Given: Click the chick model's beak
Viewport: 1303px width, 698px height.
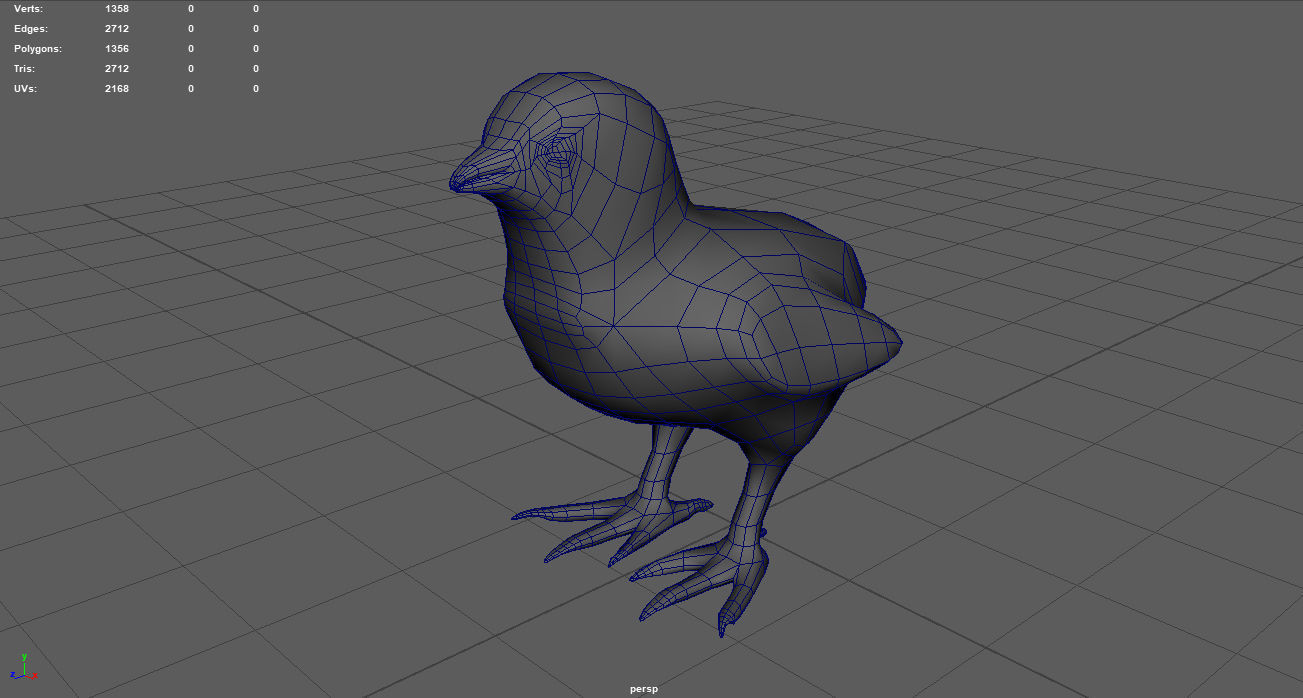Looking at the screenshot, I should (x=482, y=170).
